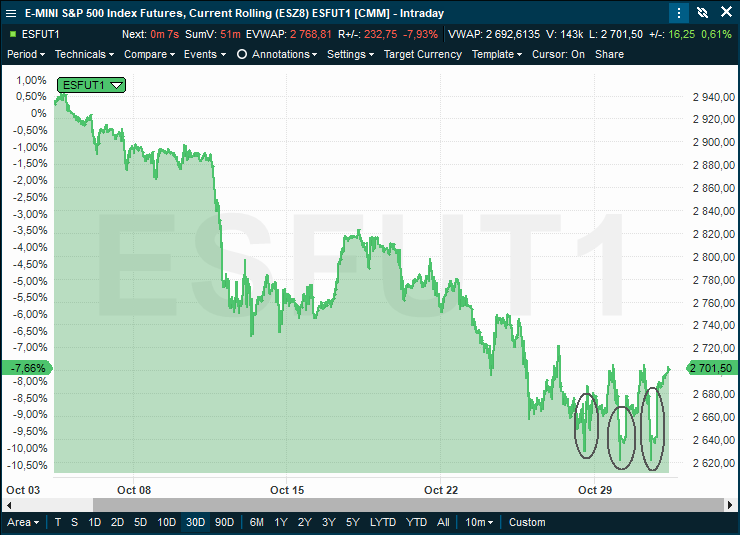Select the 6M time range

click(x=256, y=522)
